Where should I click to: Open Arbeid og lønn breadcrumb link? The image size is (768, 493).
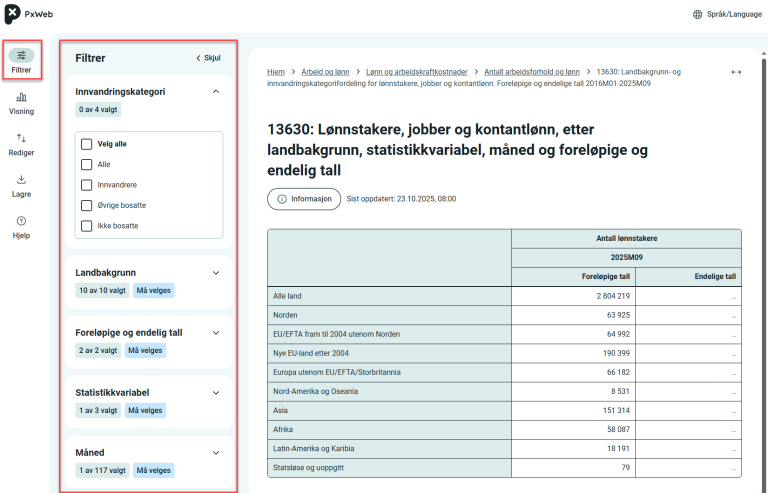tap(325, 72)
